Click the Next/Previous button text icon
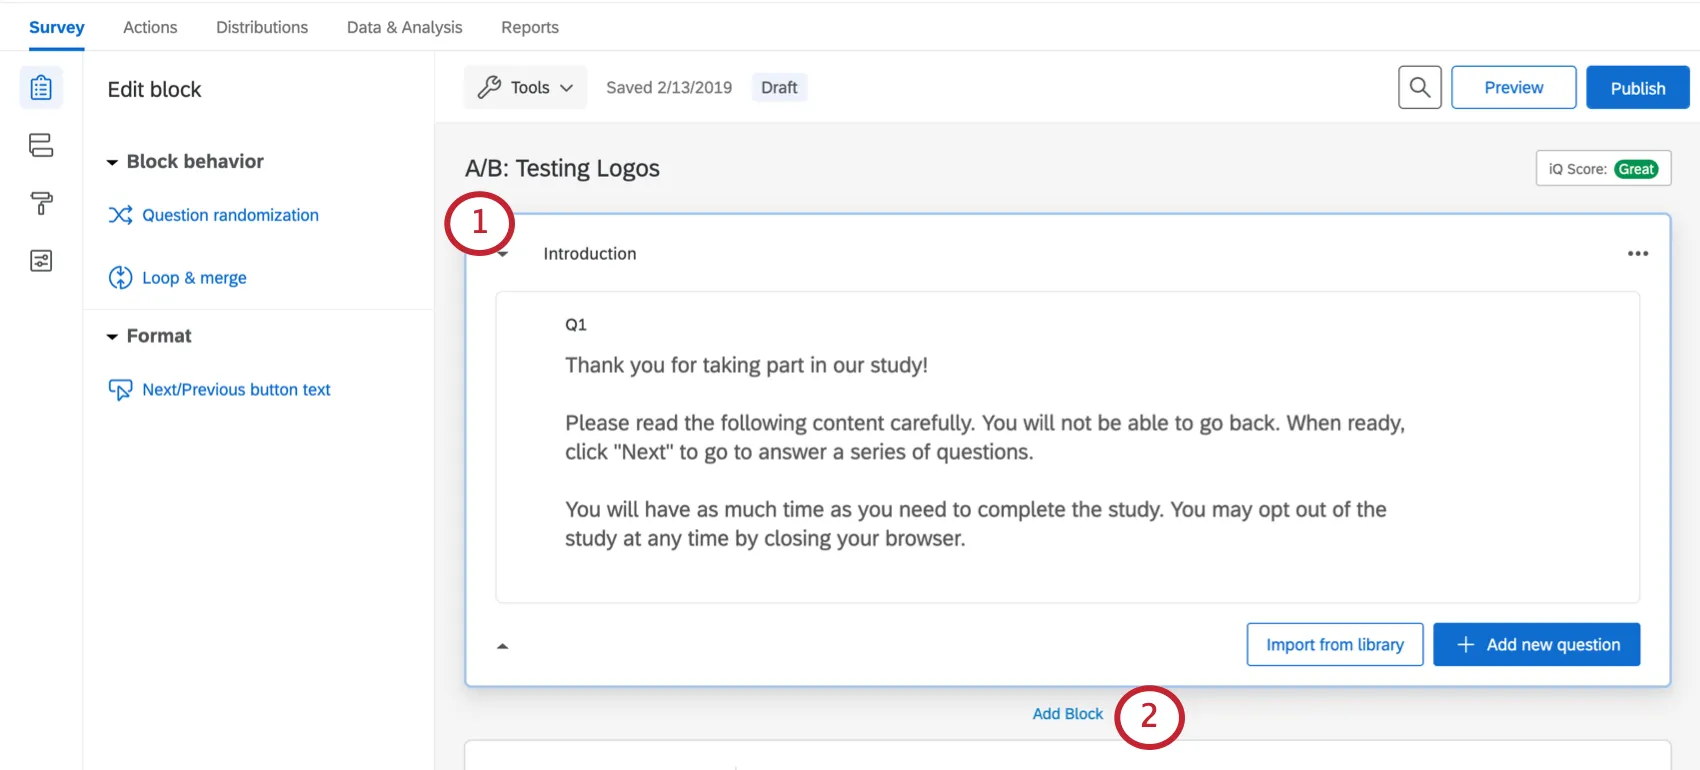The width and height of the screenshot is (1700, 770). click(x=120, y=389)
